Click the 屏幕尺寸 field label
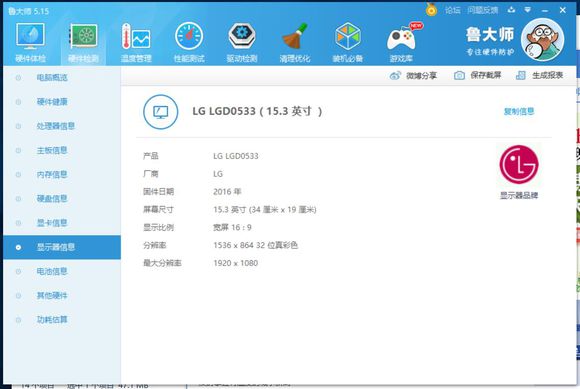The height and width of the screenshot is (389, 580). 158,210
